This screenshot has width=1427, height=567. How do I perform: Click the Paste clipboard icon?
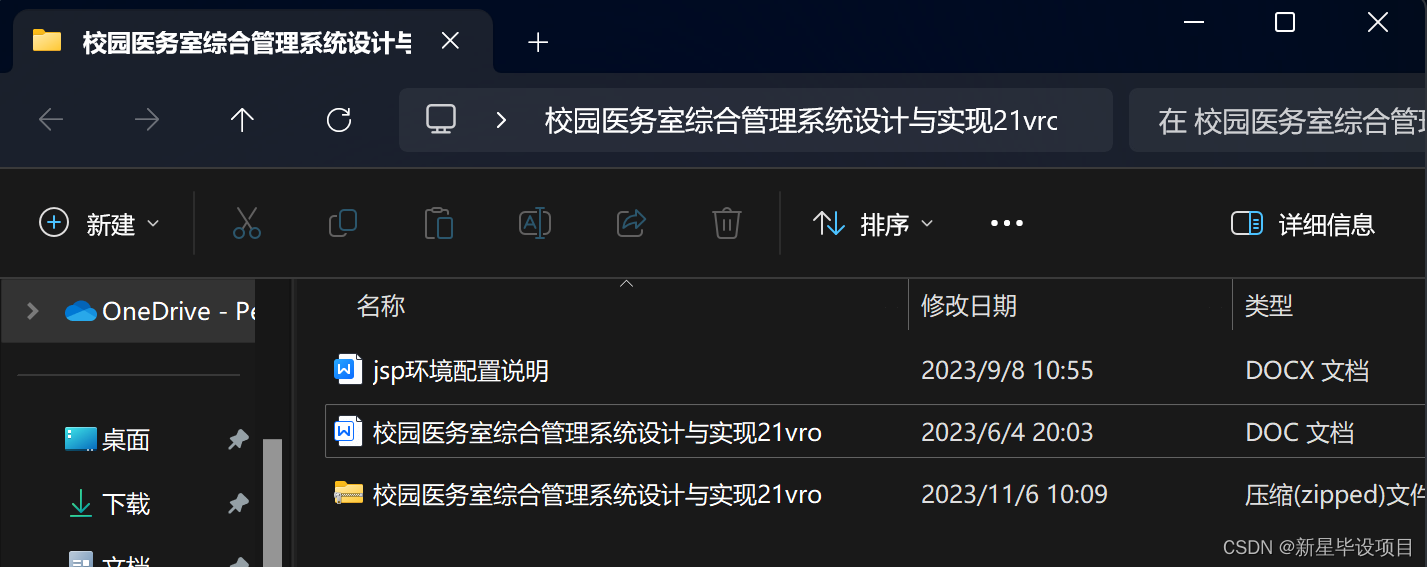[x=439, y=223]
